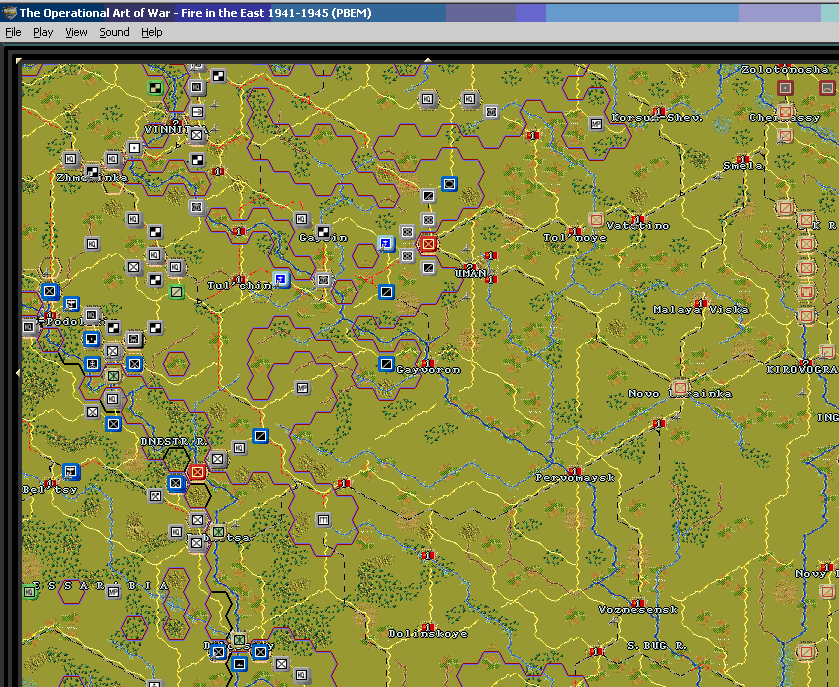Click the DNESTR R. river label

pos(173,441)
